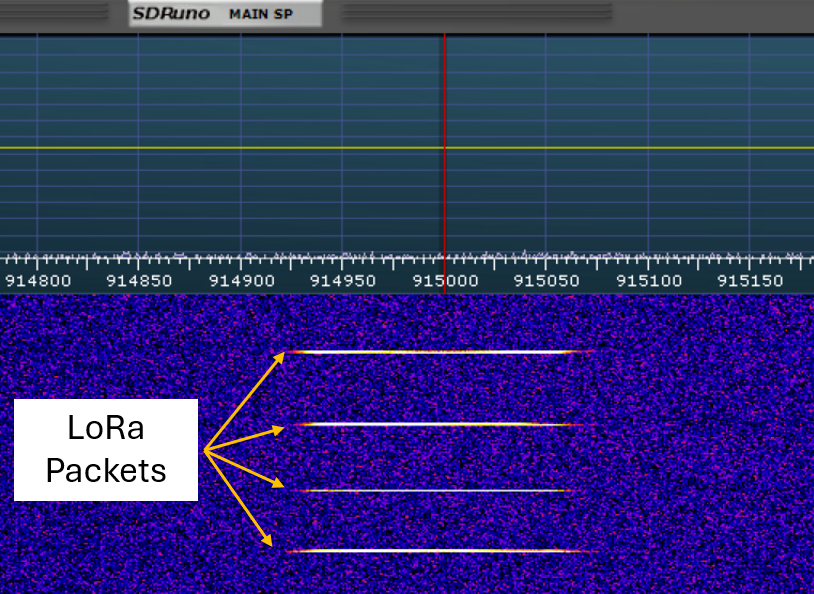814x594 pixels.
Task: Click the second LoRa packet trace
Action: [439, 424]
